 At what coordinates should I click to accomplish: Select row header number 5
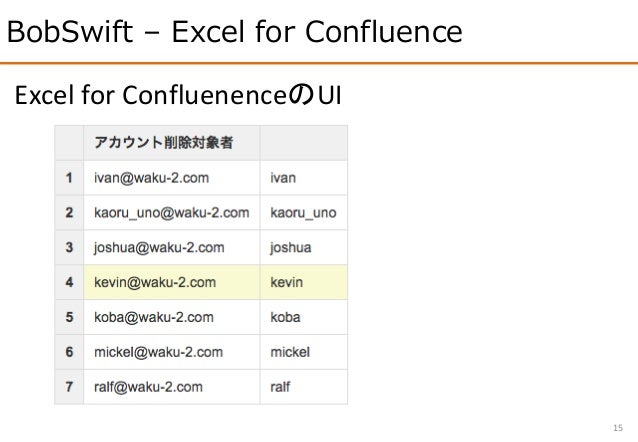pos(69,317)
